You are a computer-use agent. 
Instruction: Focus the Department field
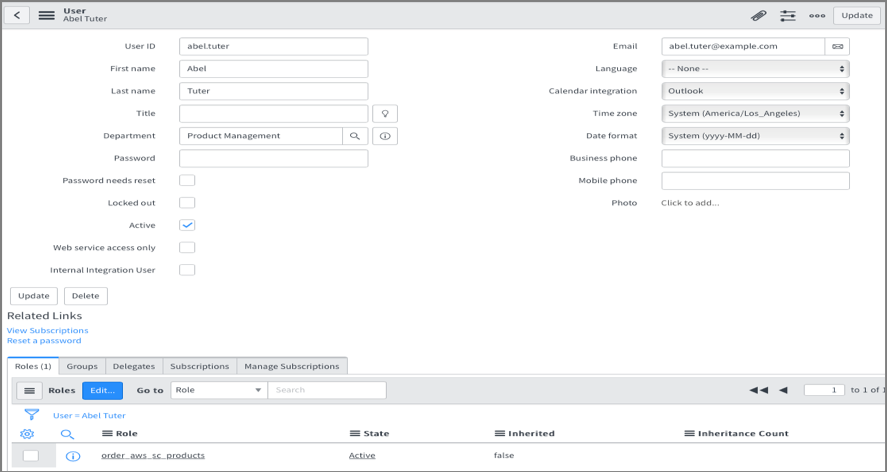point(261,136)
